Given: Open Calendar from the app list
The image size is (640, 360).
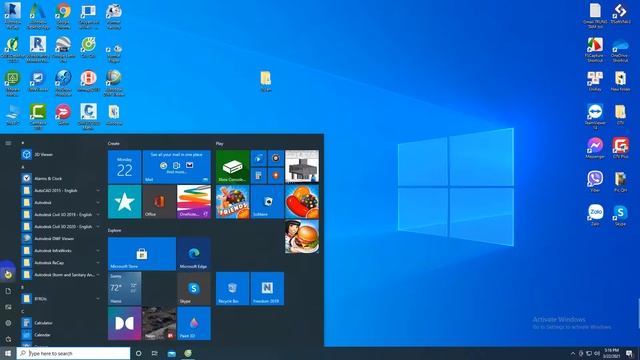Looking at the screenshot, I should point(60,335).
